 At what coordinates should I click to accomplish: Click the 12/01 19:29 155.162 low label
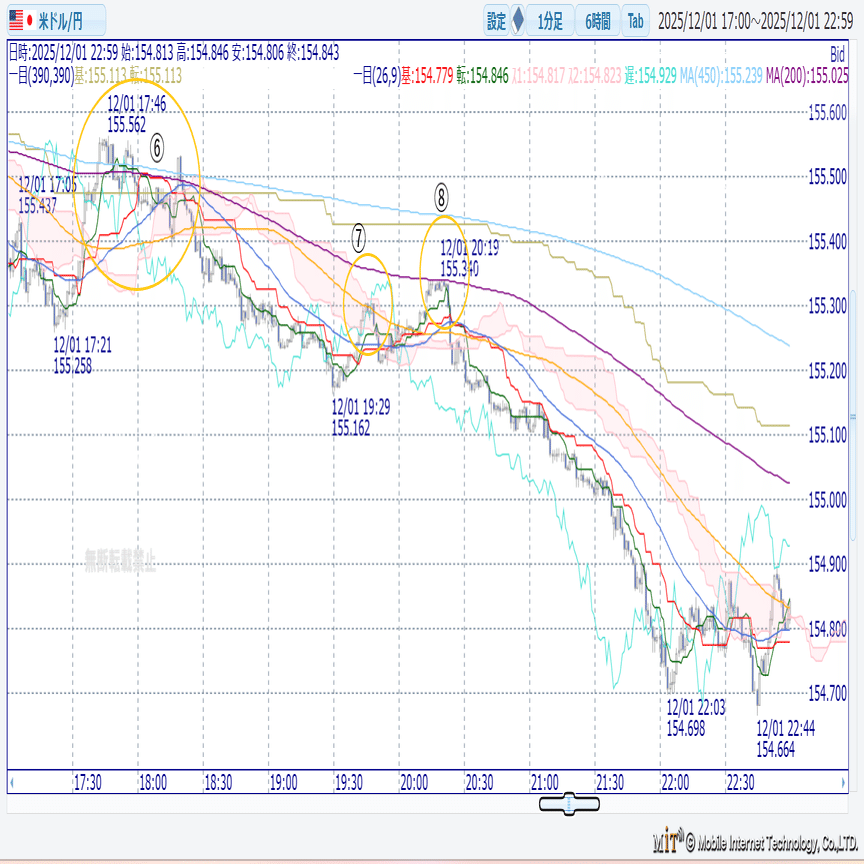pos(360,418)
